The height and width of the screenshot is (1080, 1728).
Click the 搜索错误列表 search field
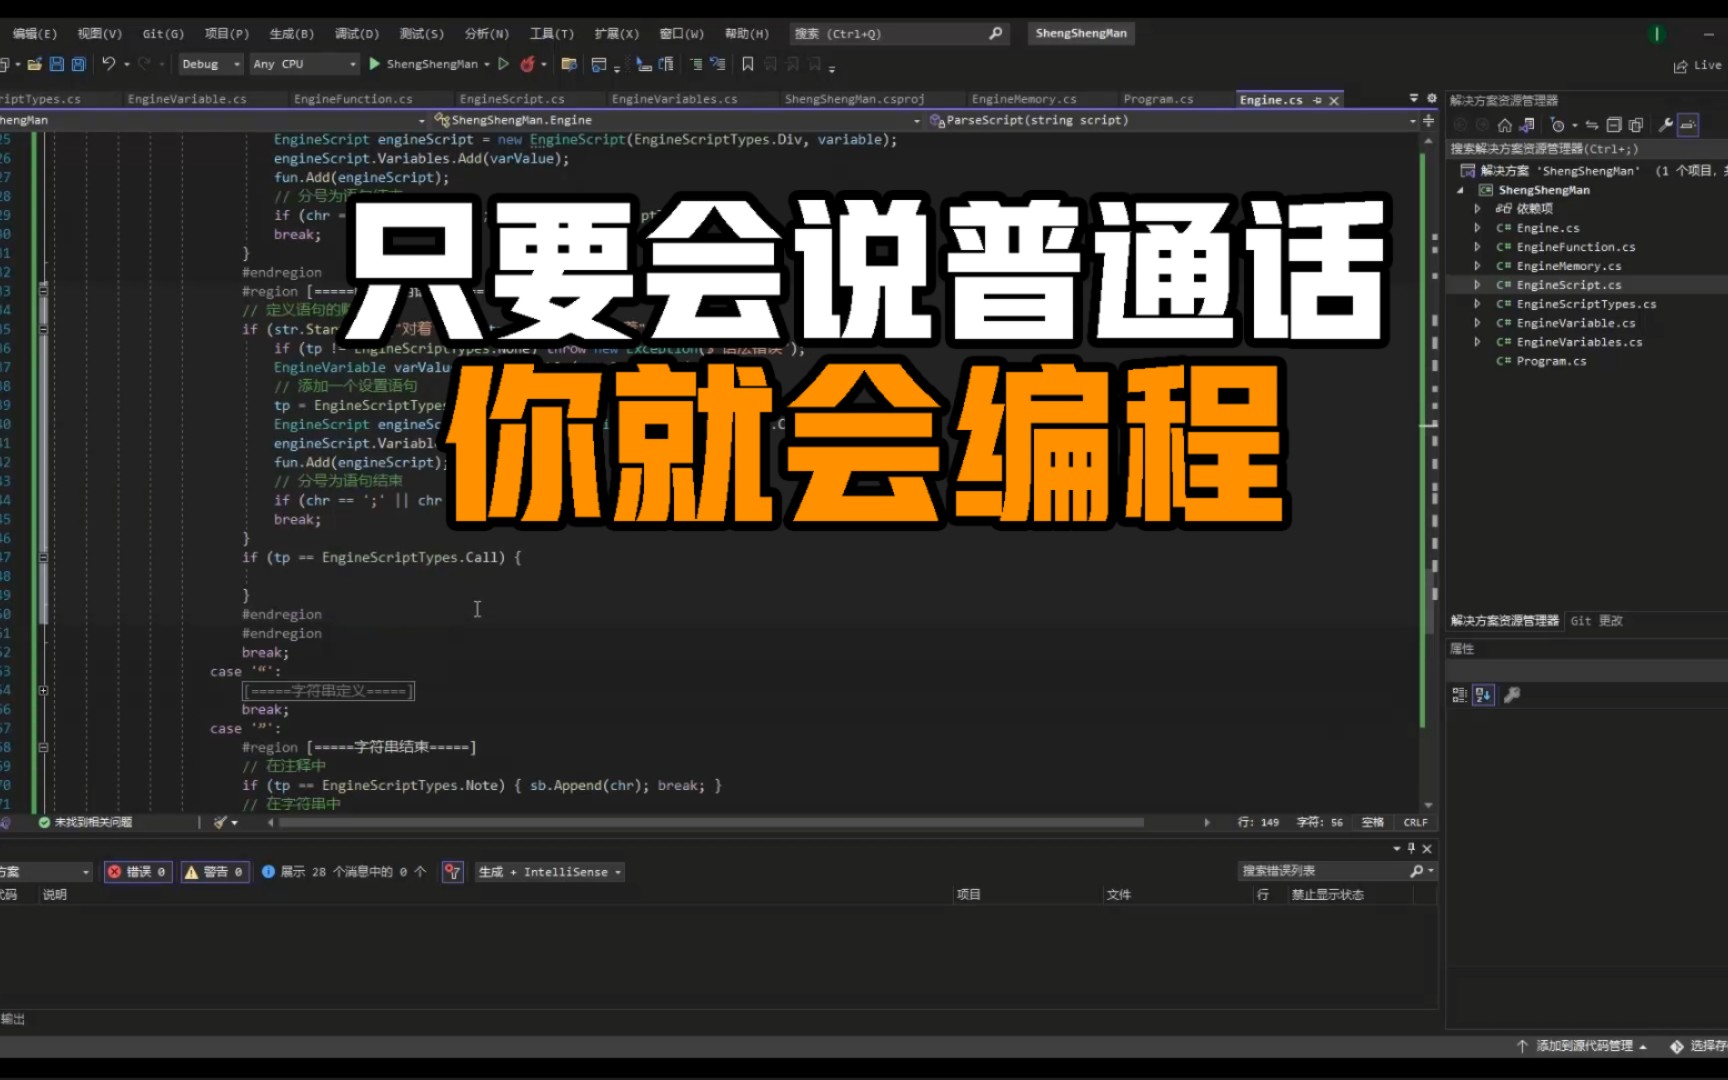click(1337, 871)
